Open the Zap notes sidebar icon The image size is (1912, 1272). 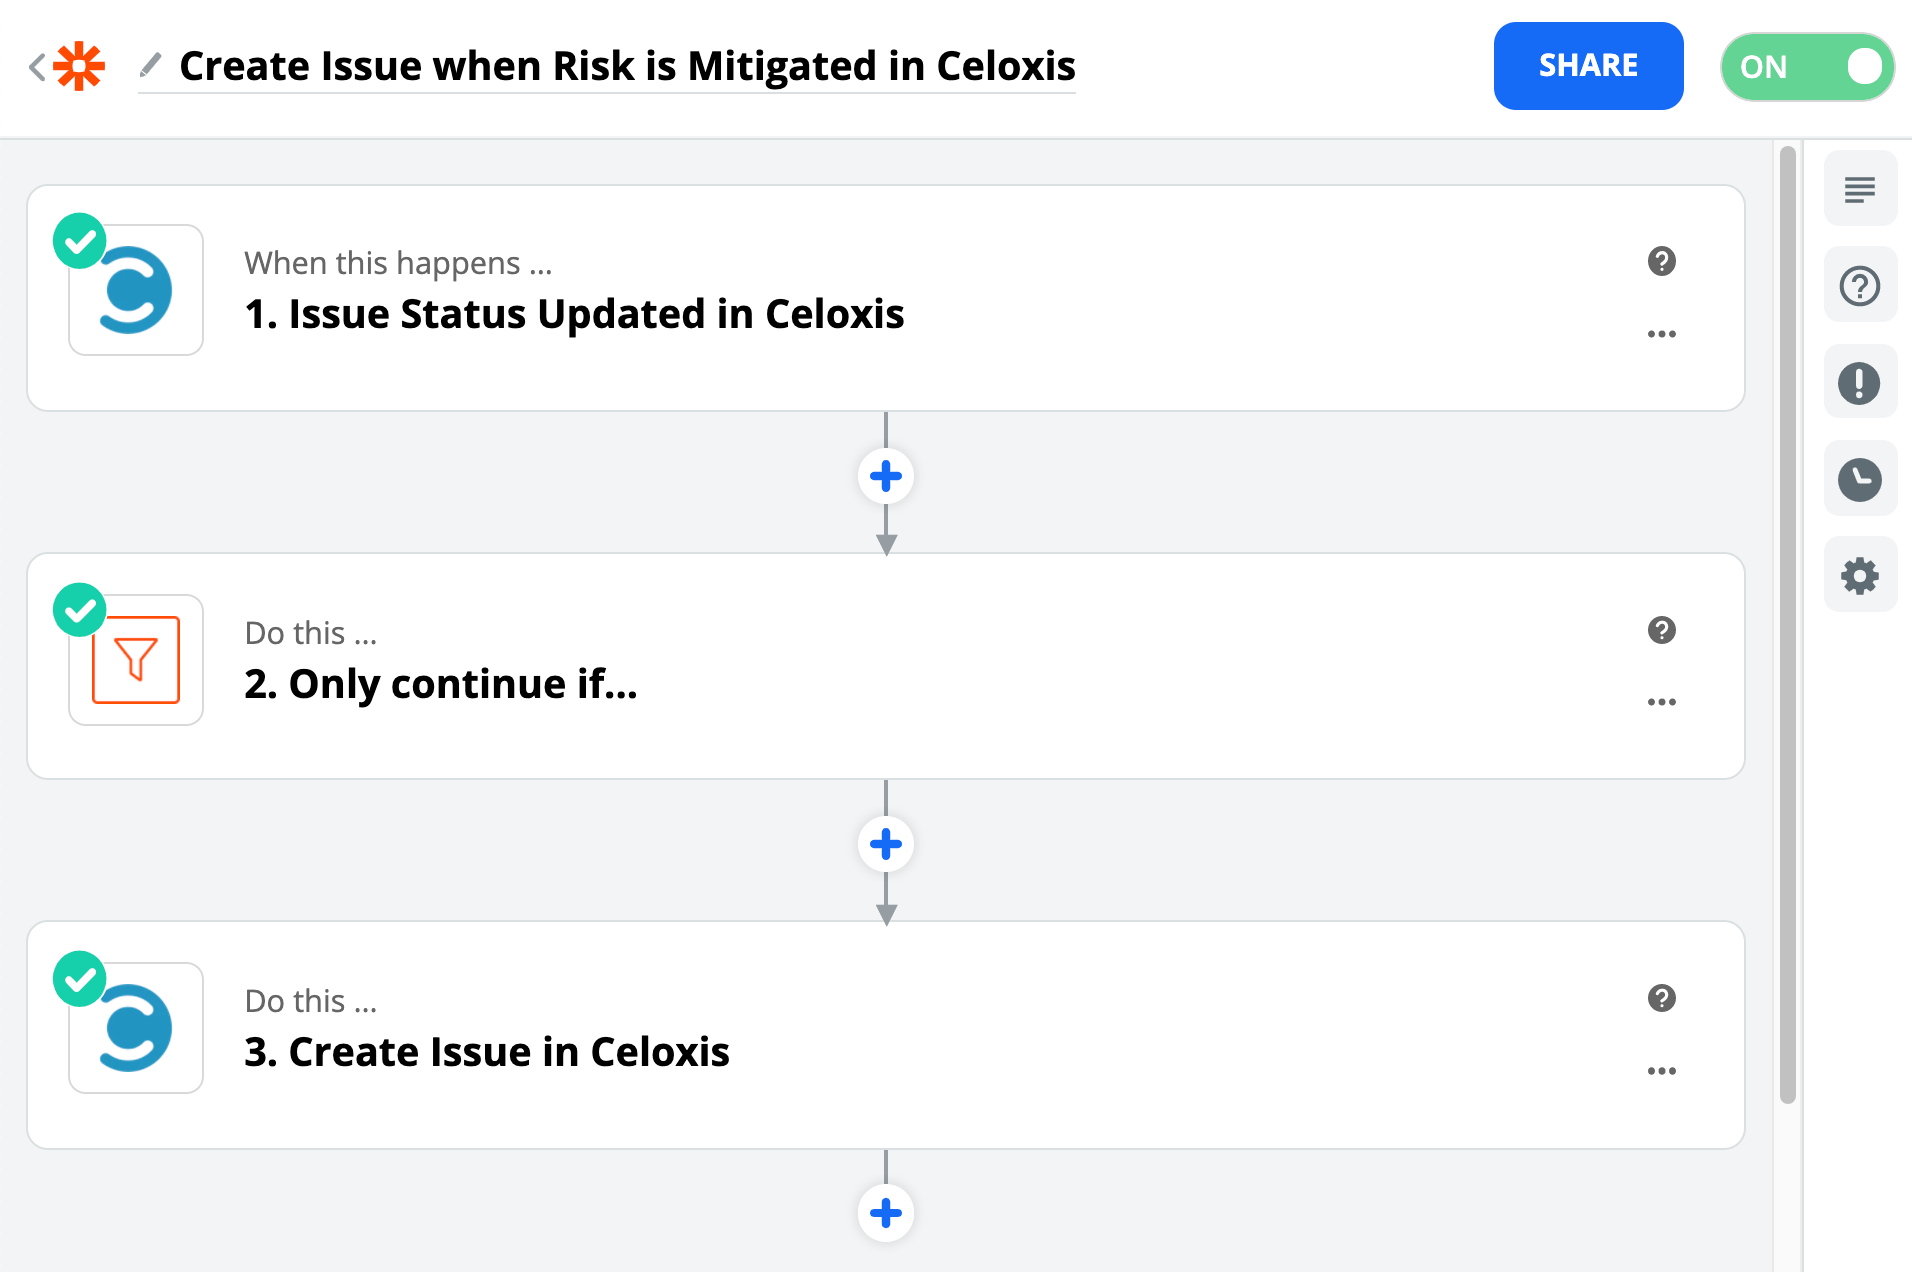coord(1859,189)
